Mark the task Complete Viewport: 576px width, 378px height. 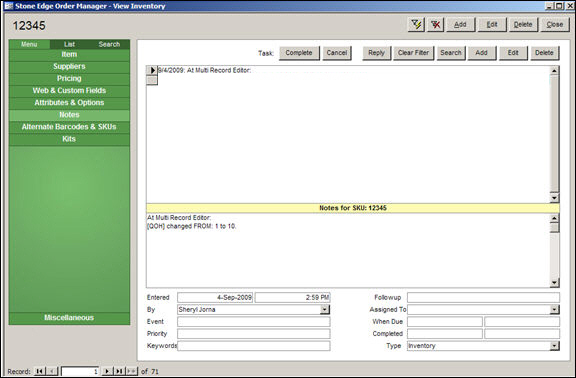299,53
